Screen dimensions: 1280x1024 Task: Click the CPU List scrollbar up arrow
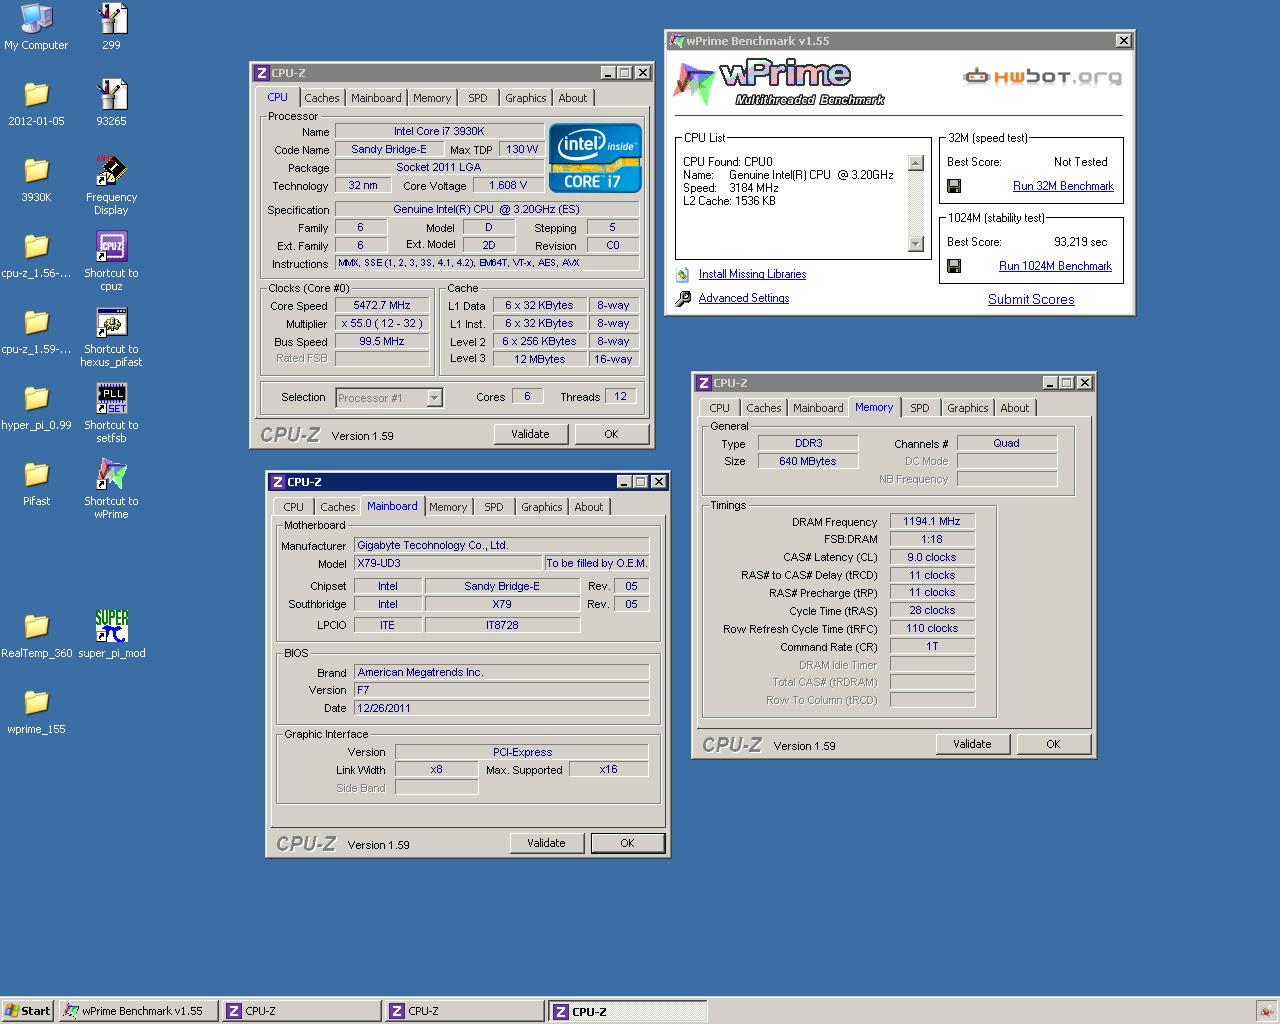(x=915, y=163)
